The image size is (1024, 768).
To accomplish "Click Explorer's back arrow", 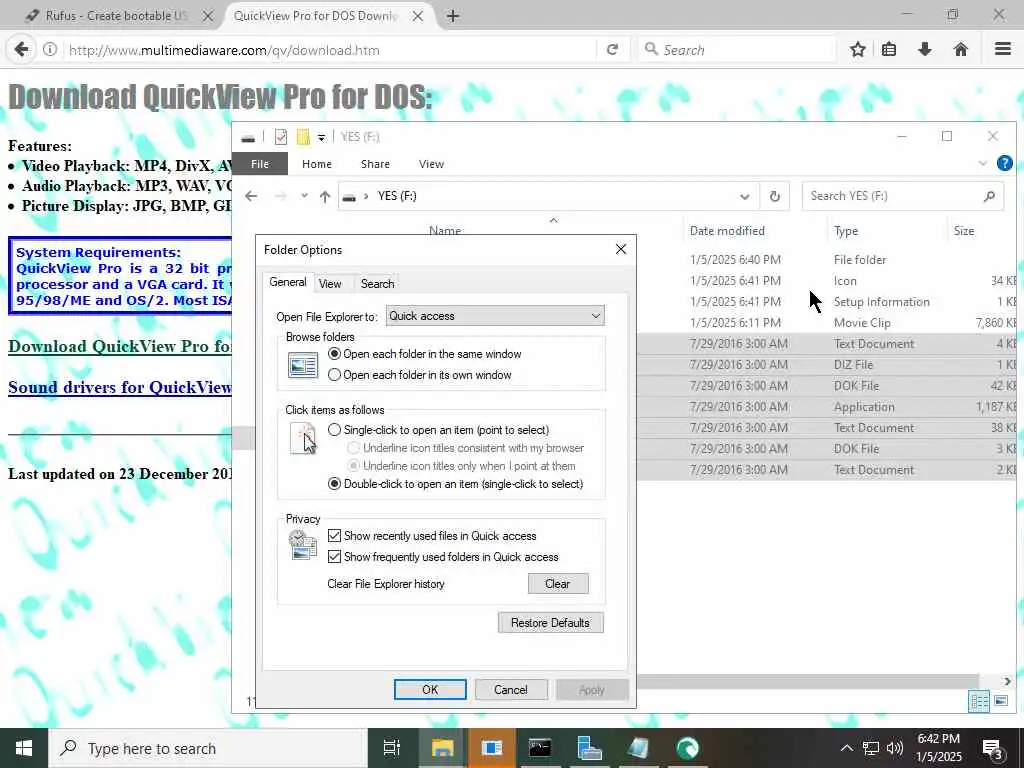I will tap(251, 196).
